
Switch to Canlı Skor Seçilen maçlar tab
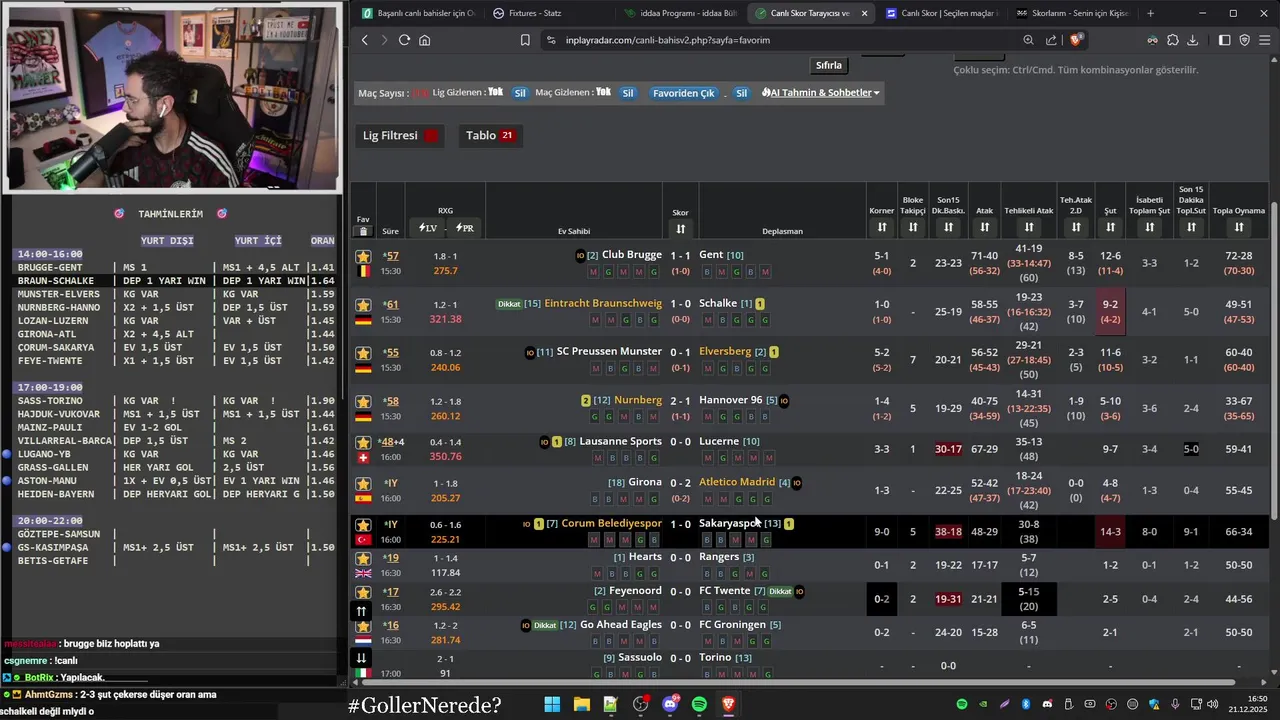coord(942,13)
